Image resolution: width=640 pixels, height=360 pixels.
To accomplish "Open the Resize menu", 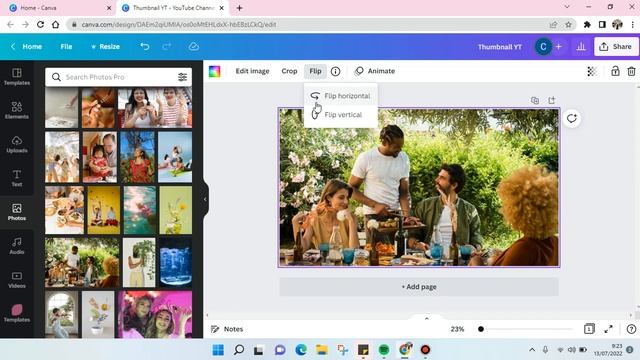I will (105, 47).
